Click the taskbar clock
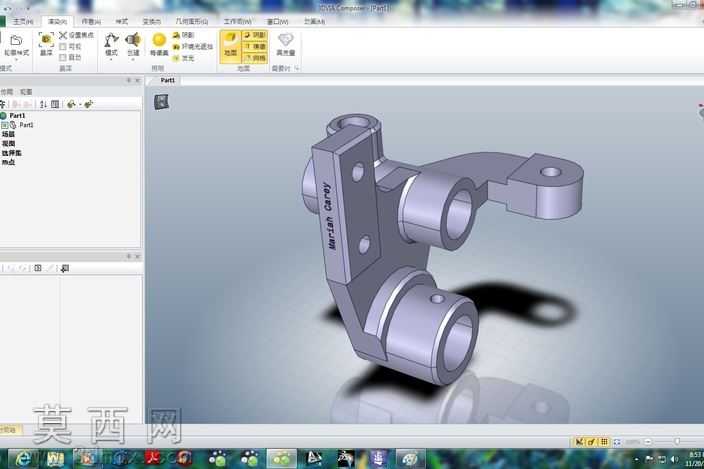 click(695, 459)
